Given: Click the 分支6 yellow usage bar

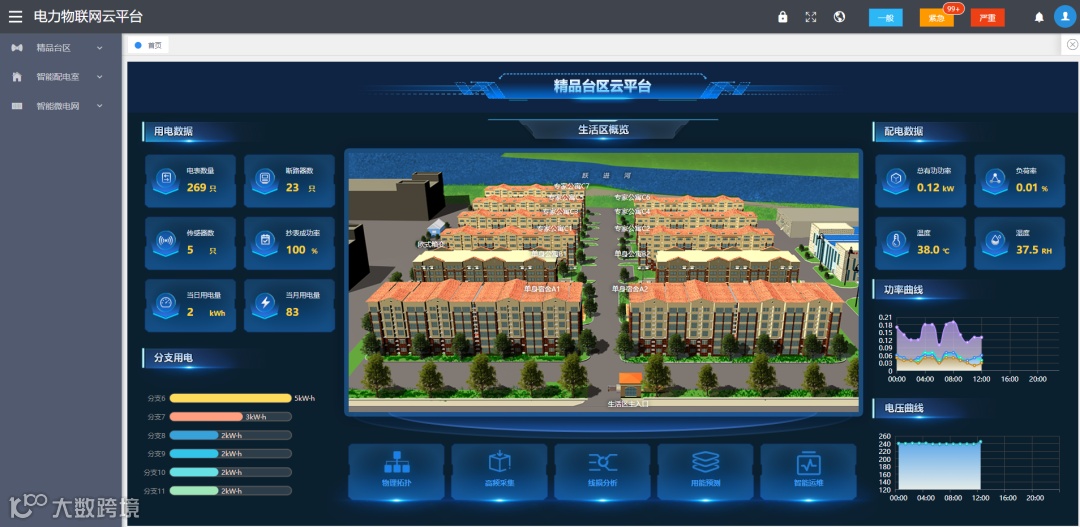Looking at the screenshot, I should (x=231, y=398).
